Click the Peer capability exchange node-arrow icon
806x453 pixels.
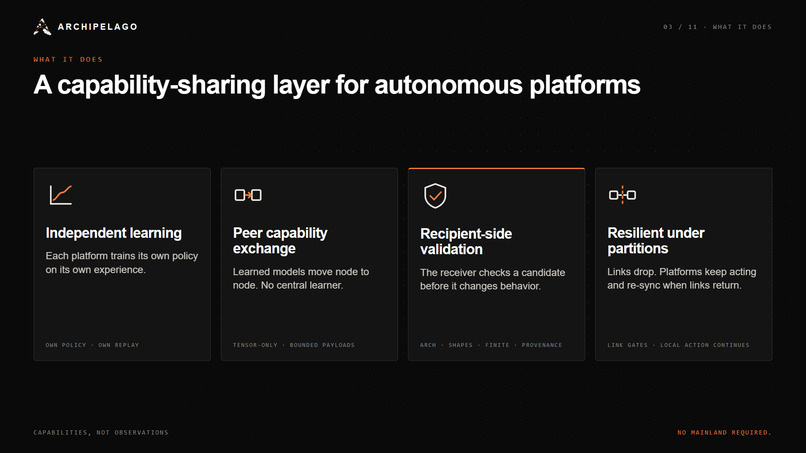(248, 195)
